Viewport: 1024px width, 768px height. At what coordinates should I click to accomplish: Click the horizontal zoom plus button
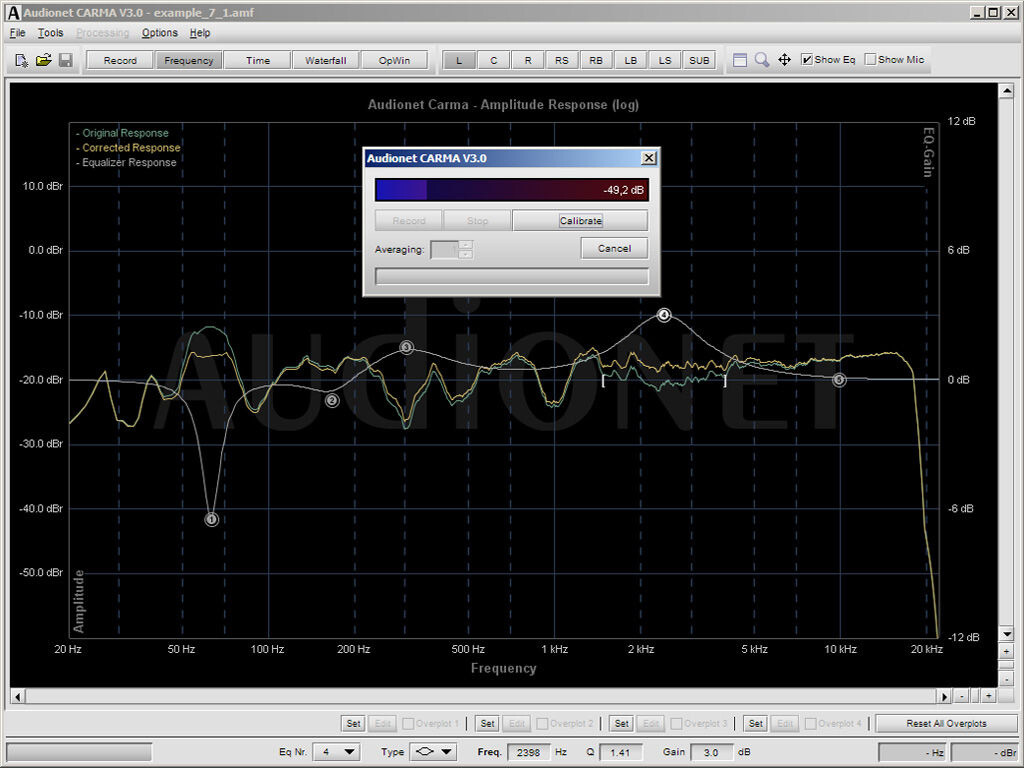(x=989, y=696)
